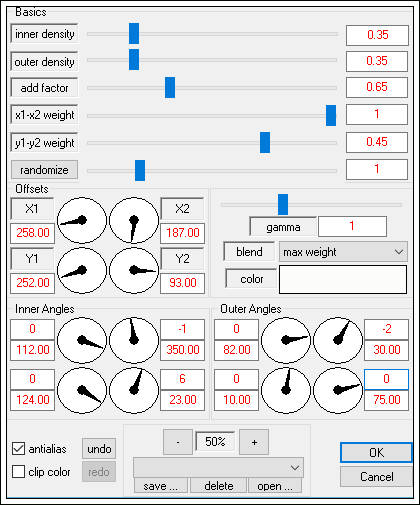The width and height of the screenshot is (420, 505).
Task: Click the undo button
Action: 99,449
